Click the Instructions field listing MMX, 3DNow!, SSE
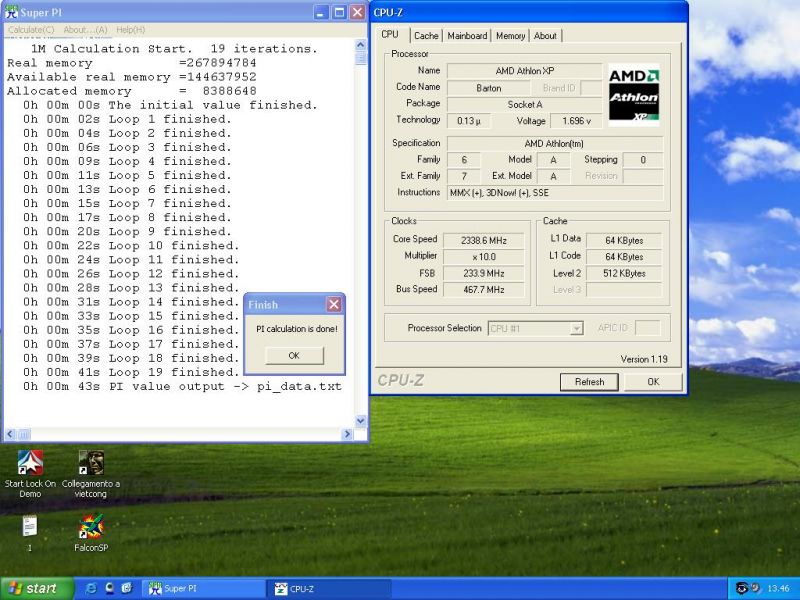Image resolution: width=800 pixels, height=600 pixels. click(555, 193)
